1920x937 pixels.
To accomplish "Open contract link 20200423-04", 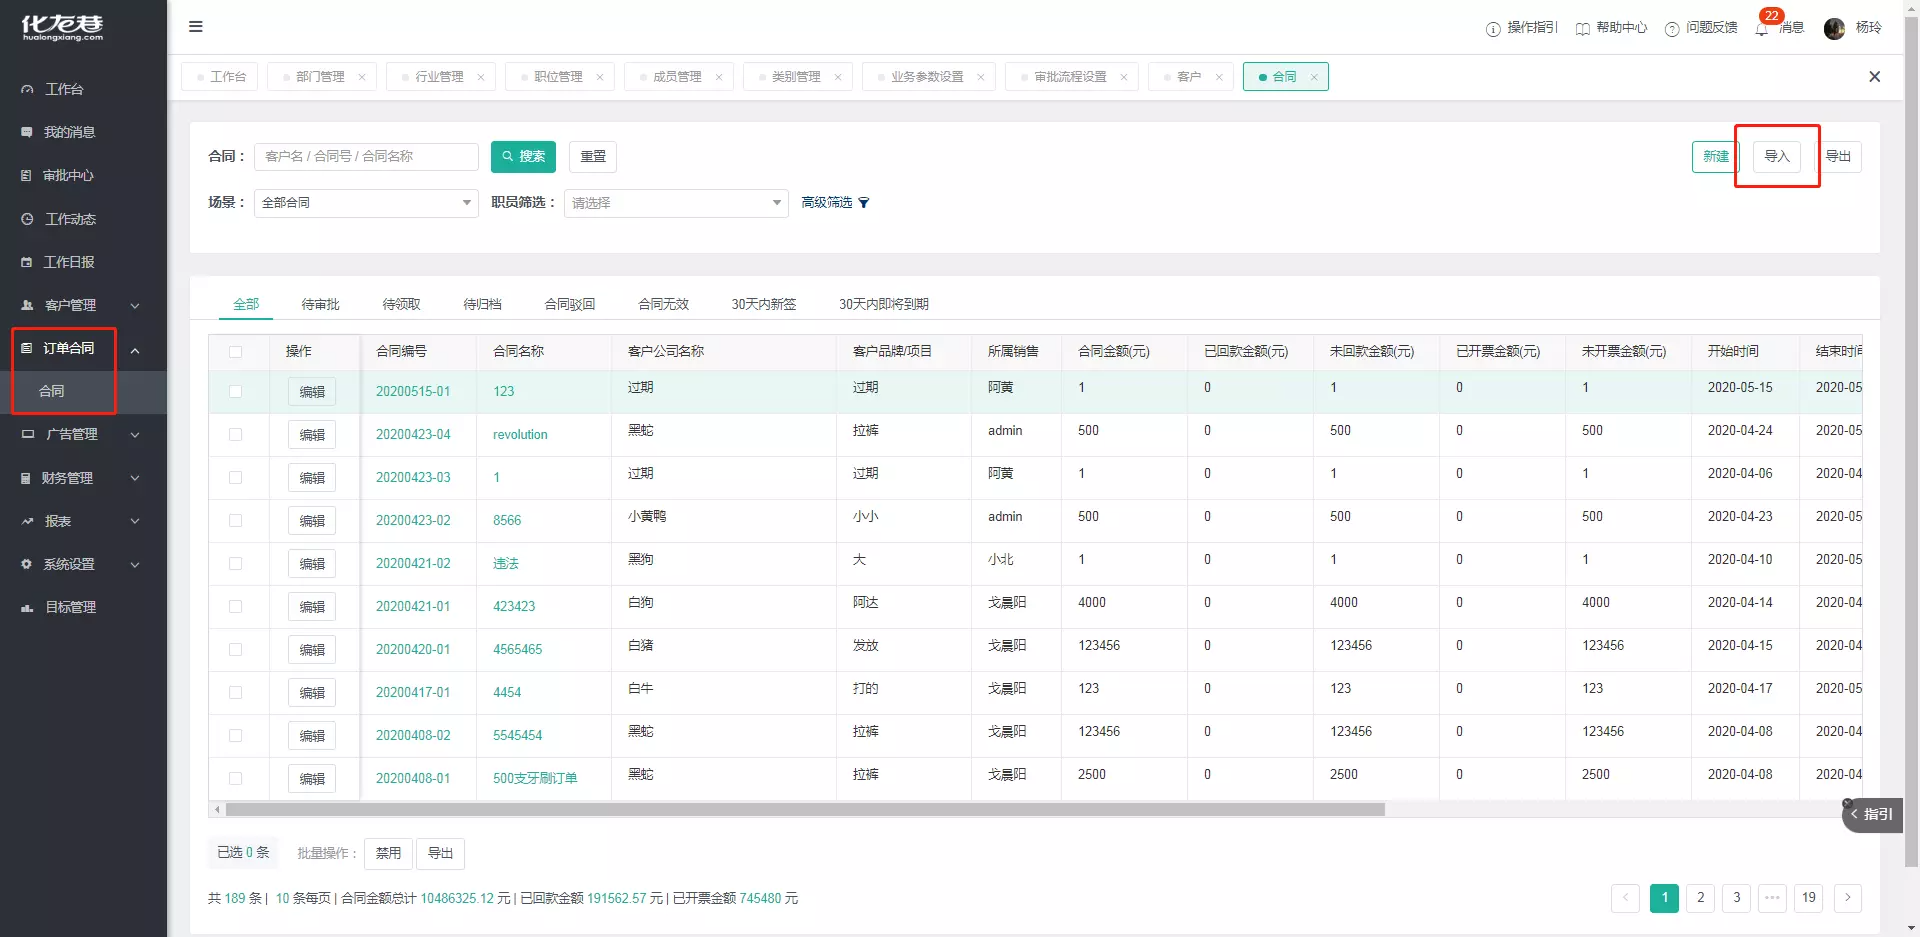I will 413,435.
